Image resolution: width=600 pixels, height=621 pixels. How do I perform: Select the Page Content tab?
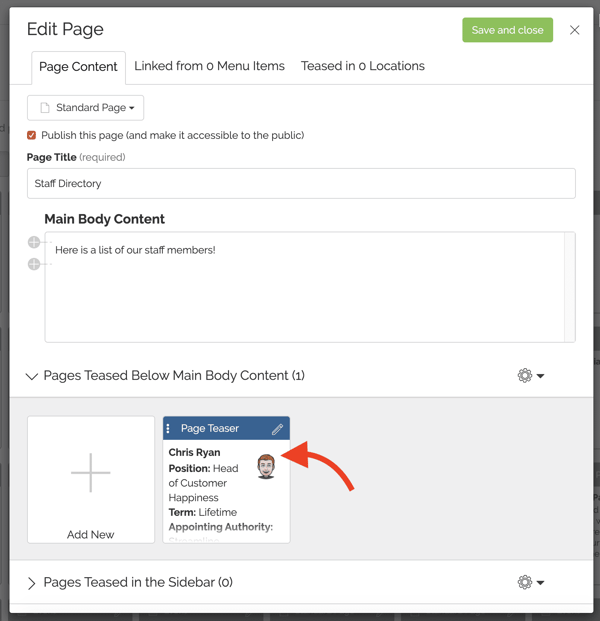click(x=78, y=67)
